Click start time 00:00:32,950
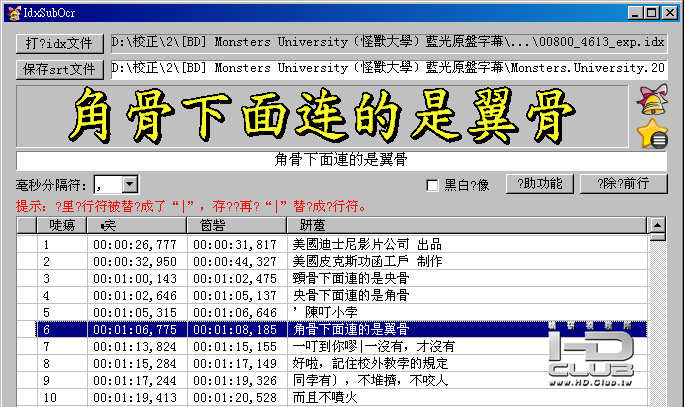This screenshot has height=407, width=685. pos(135,262)
